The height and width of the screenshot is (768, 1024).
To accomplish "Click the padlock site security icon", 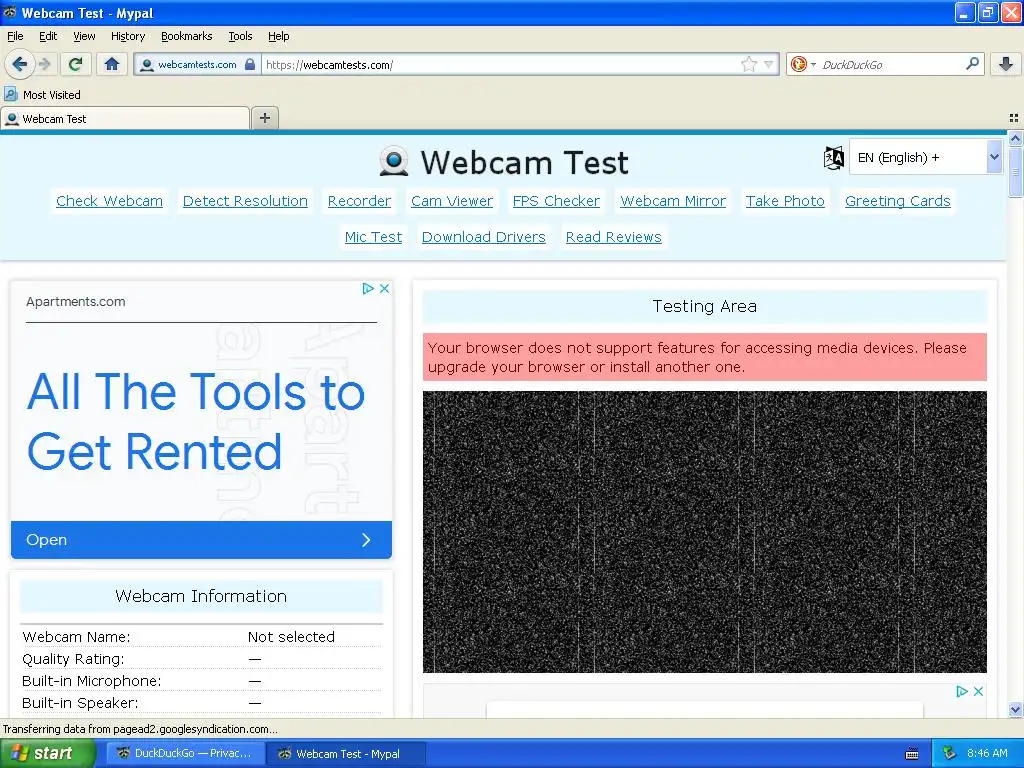I will coord(249,64).
